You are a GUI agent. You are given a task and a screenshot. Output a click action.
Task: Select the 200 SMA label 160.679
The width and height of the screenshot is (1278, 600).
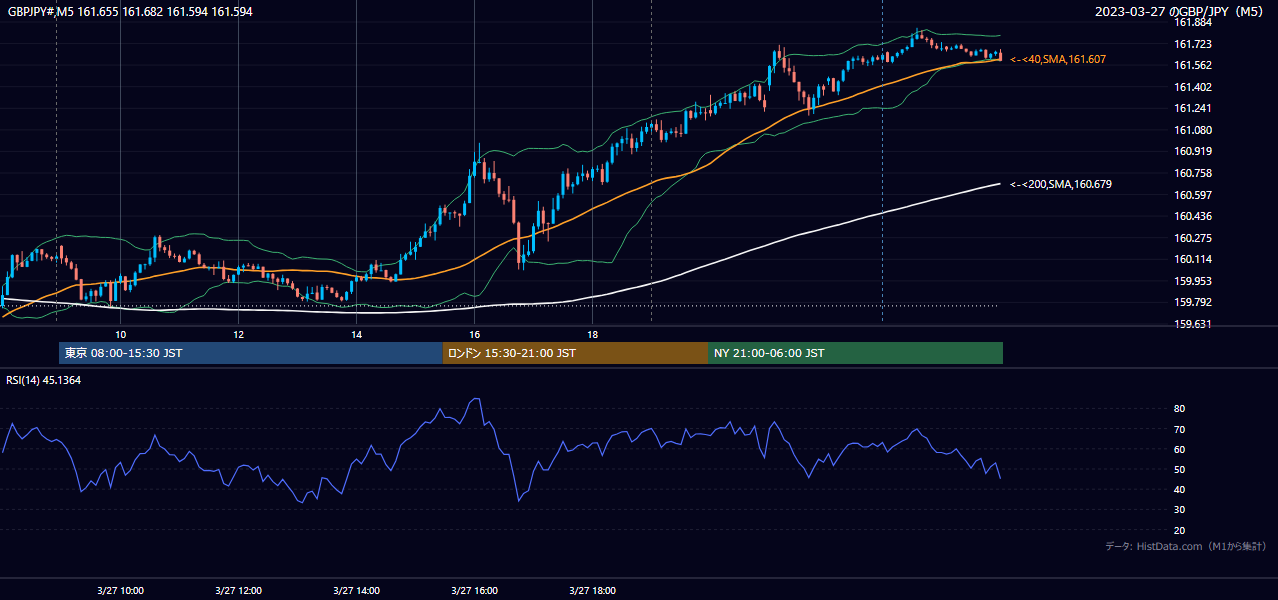(x=1061, y=184)
